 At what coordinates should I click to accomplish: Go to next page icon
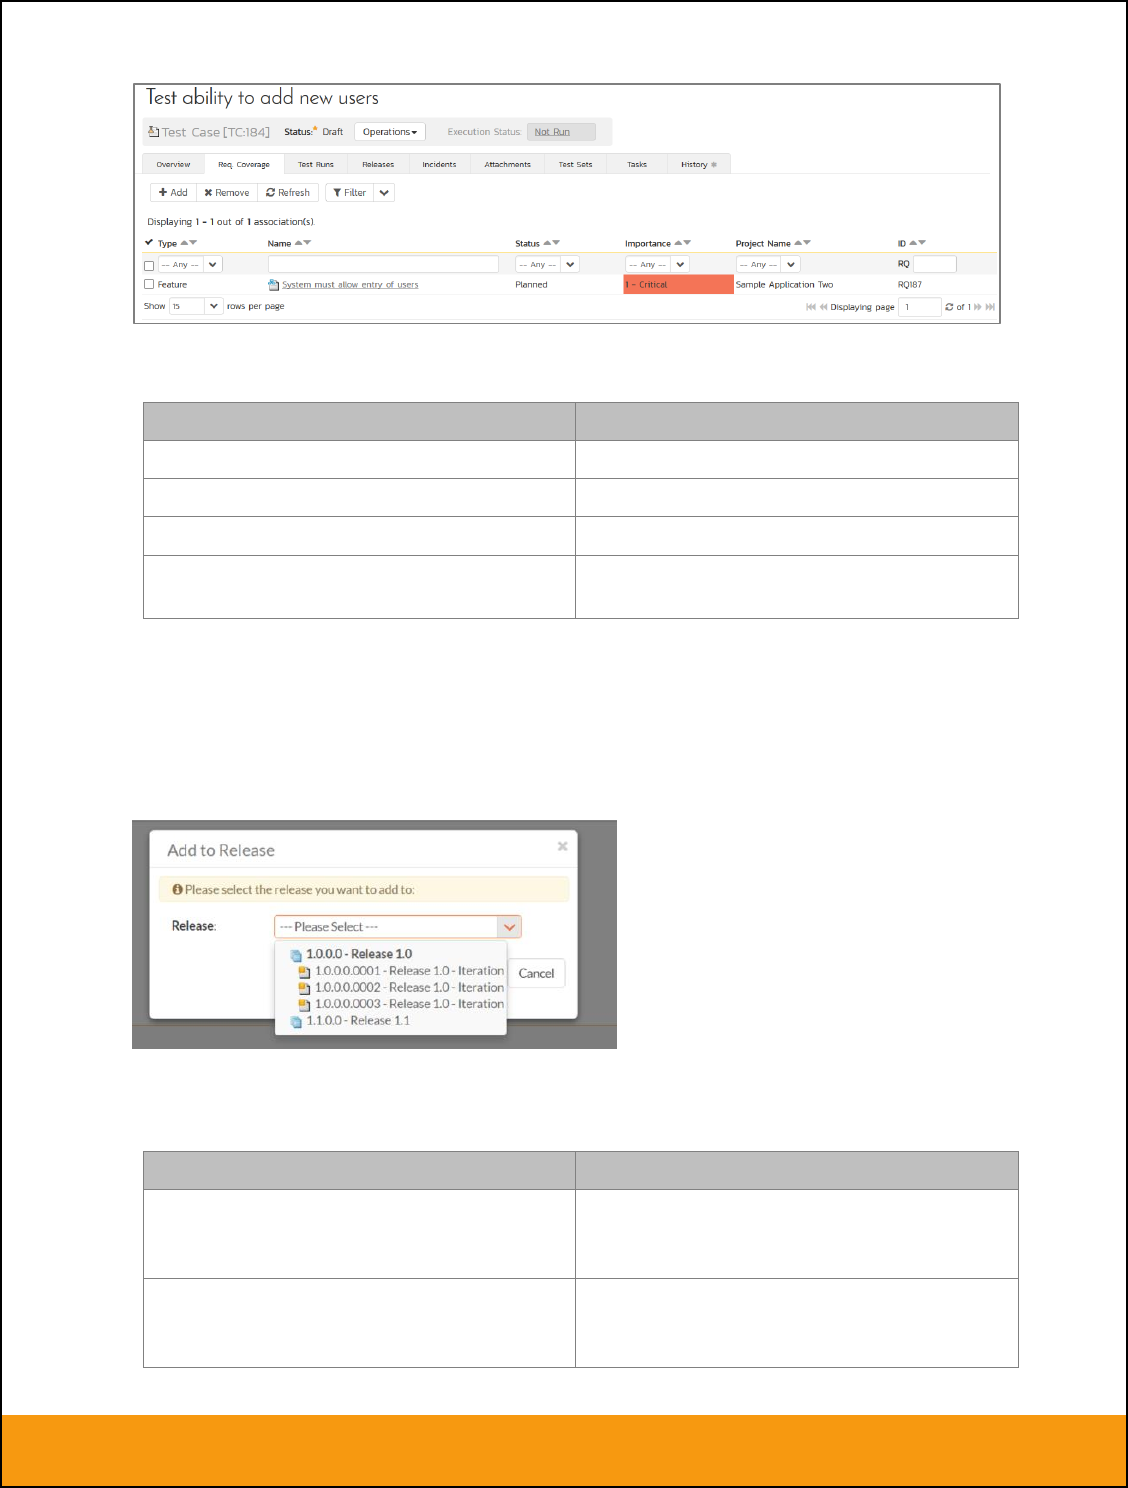pos(978,307)
